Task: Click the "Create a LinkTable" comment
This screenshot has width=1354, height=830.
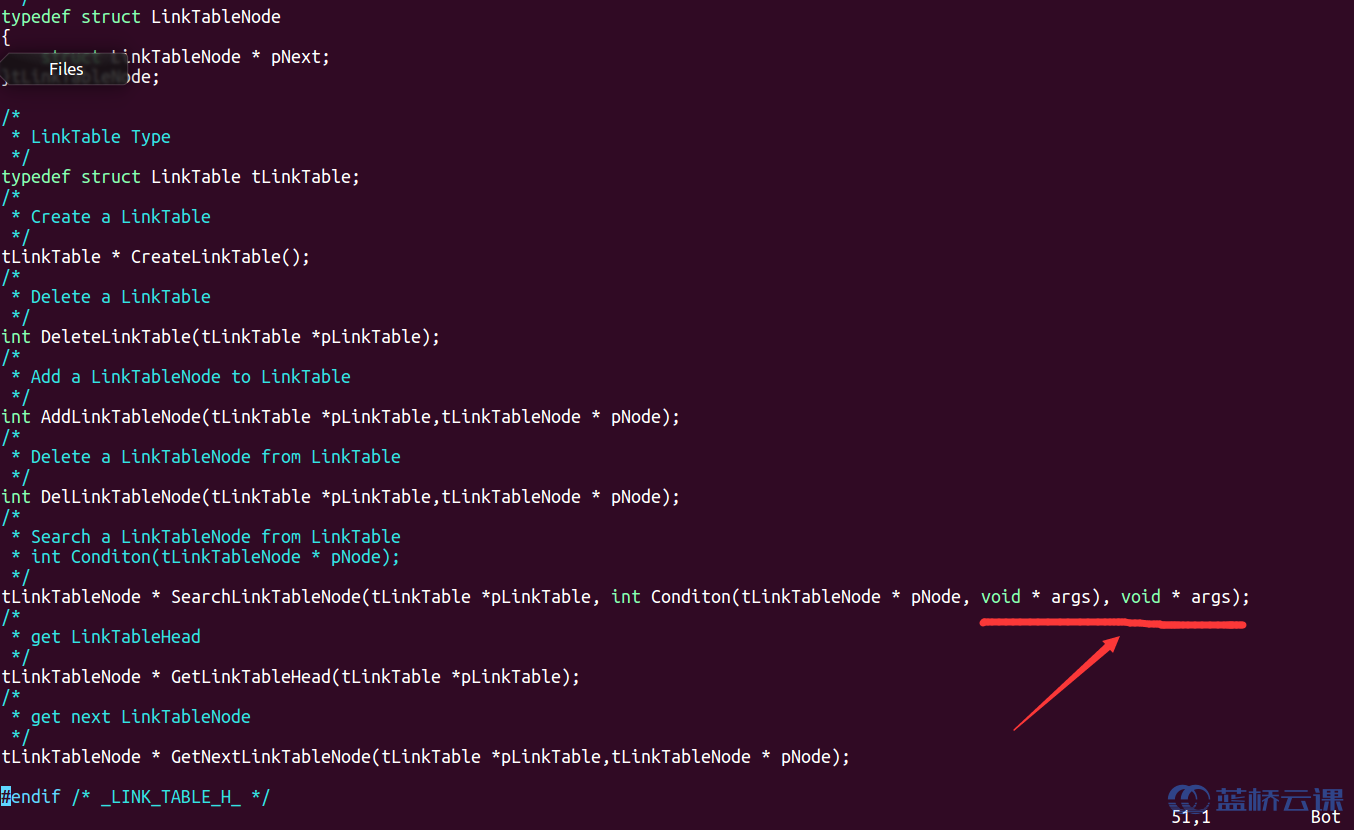Action: pyautogui.click(x=120, y=217)
